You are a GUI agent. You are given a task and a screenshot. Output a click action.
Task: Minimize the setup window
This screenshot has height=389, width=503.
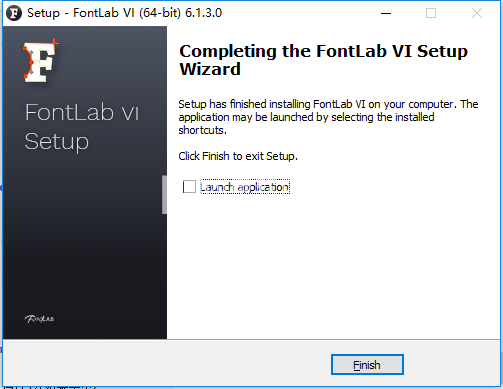386,13
